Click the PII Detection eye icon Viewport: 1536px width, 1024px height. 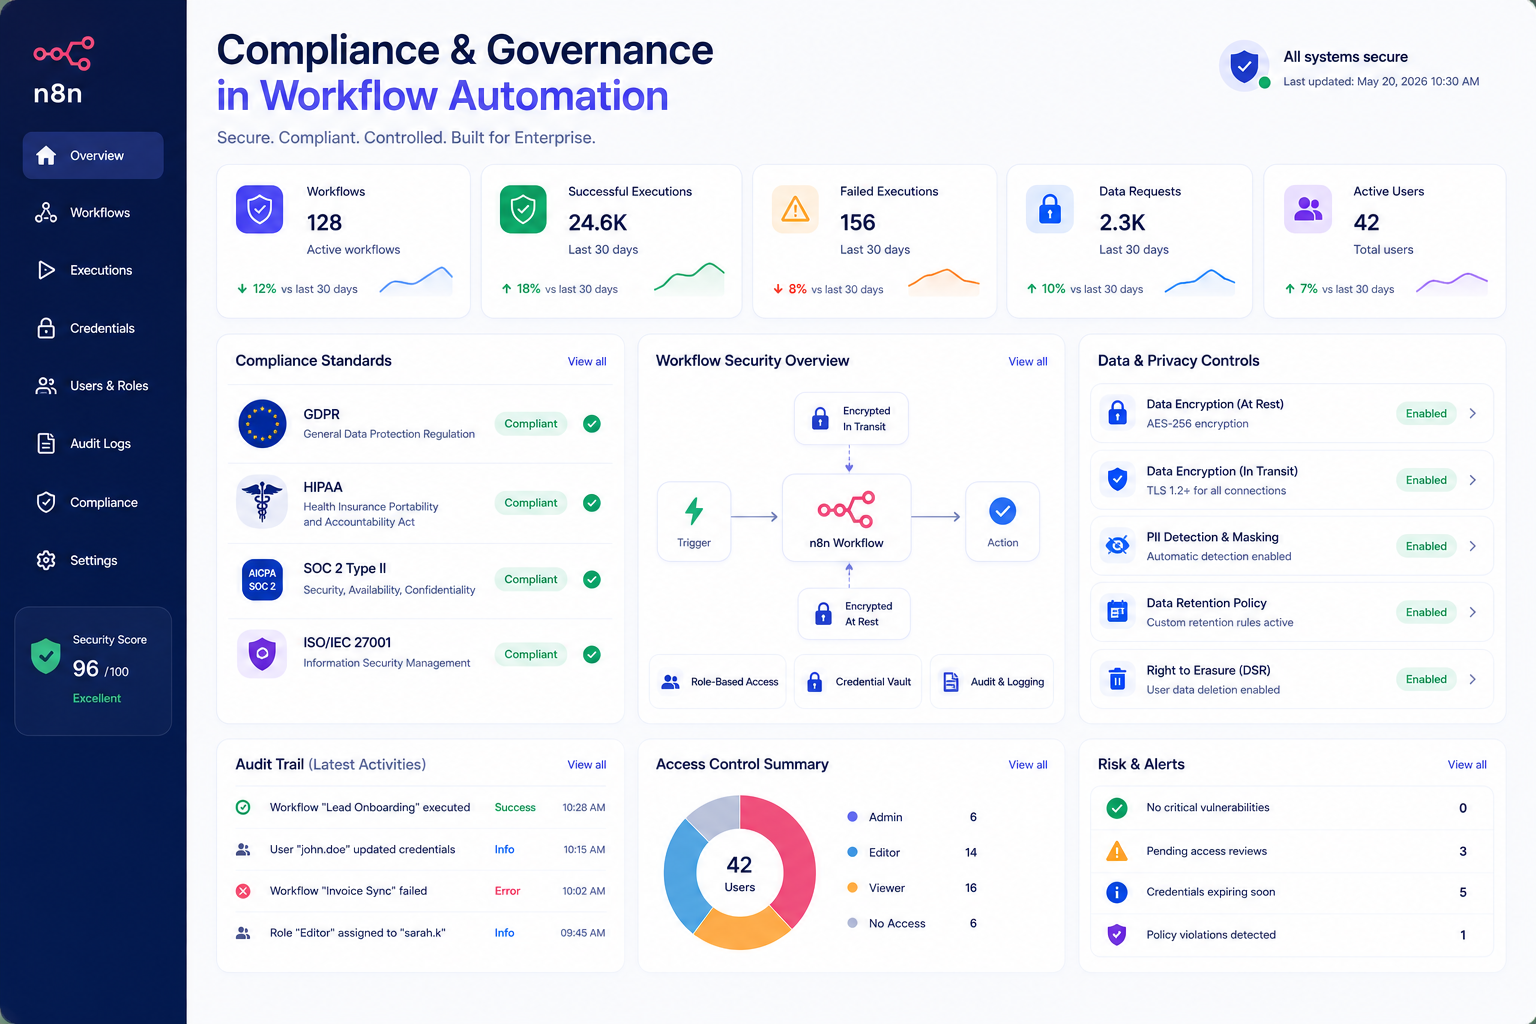1117,546
